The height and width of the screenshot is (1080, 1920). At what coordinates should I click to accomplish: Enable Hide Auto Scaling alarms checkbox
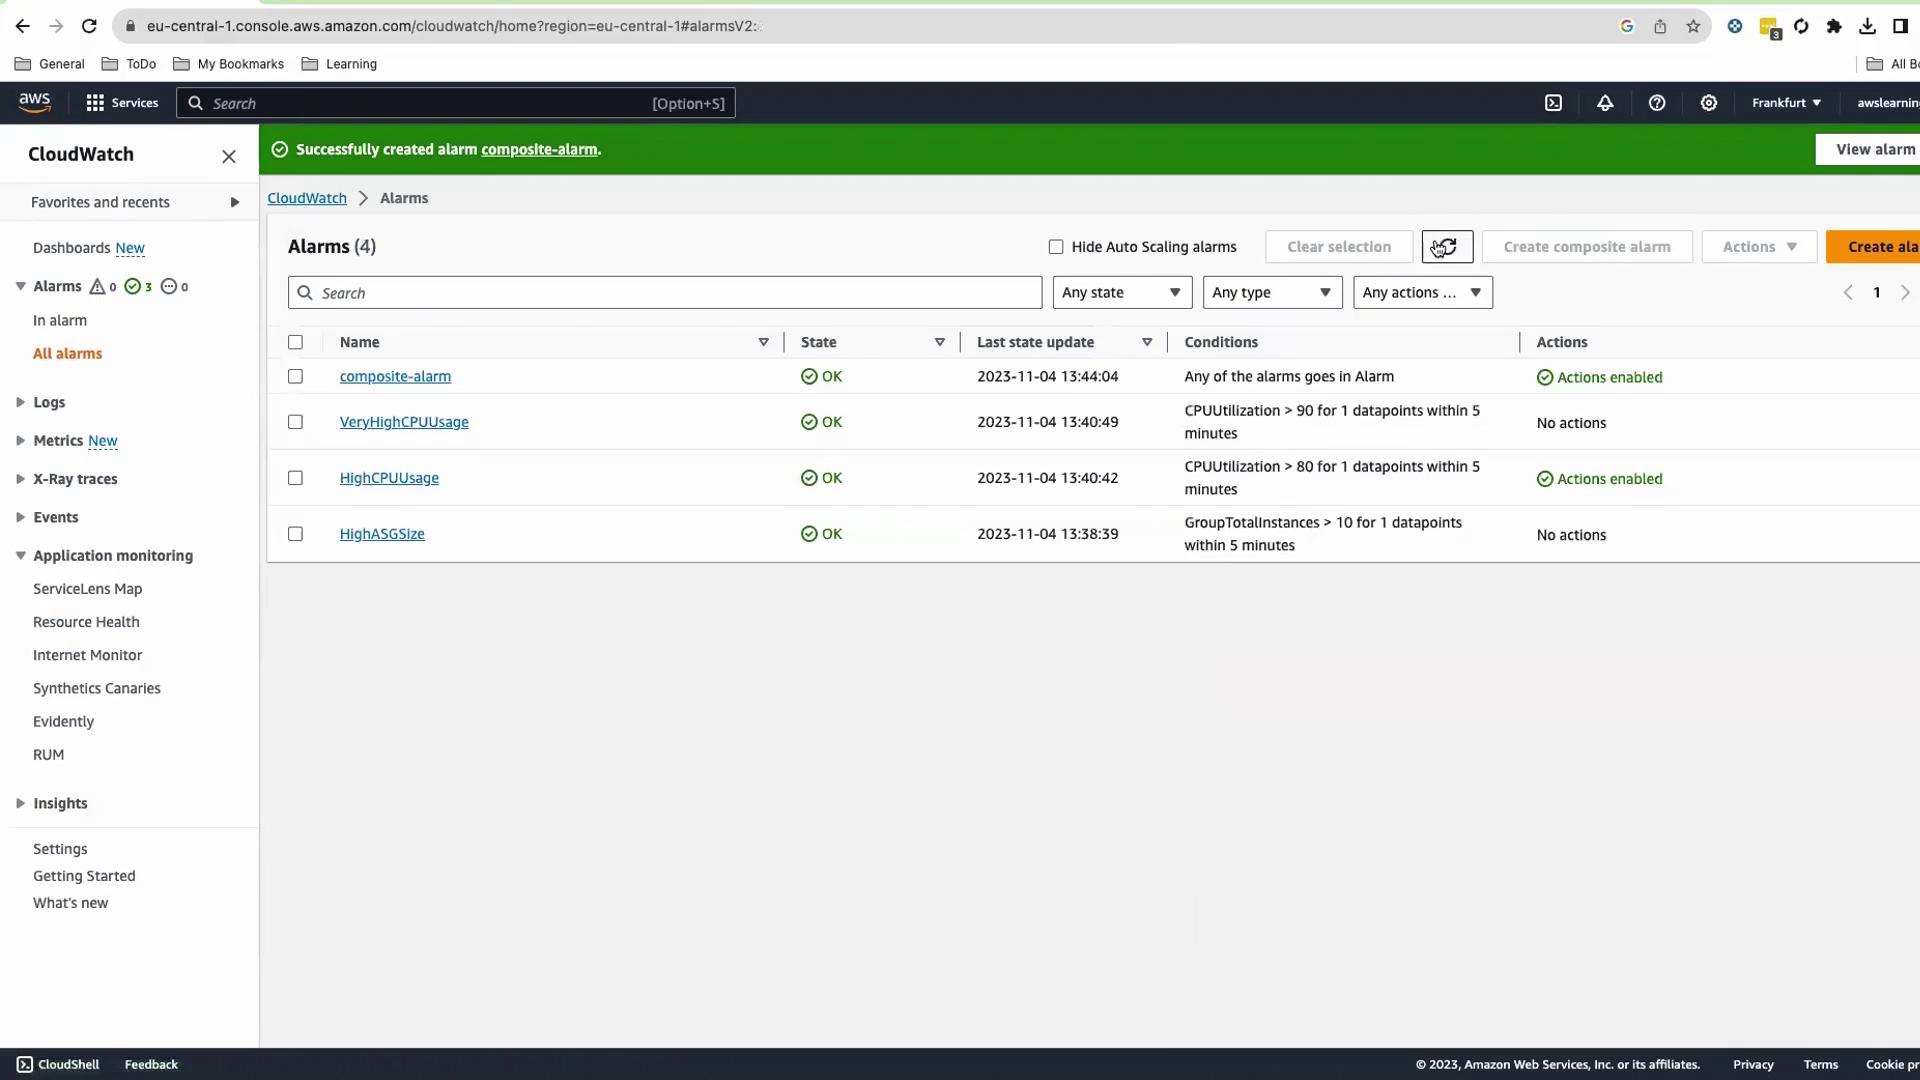click(x=1056, y=247)
